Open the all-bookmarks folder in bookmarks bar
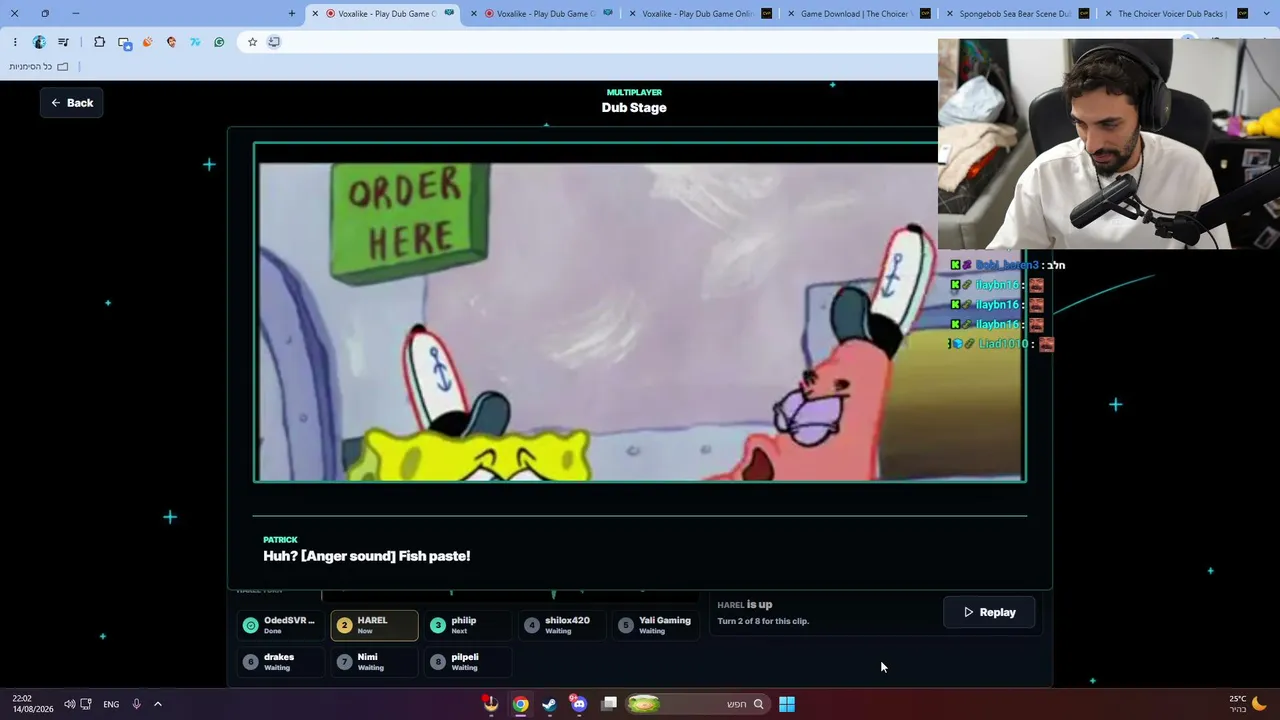 click(39, 67)
